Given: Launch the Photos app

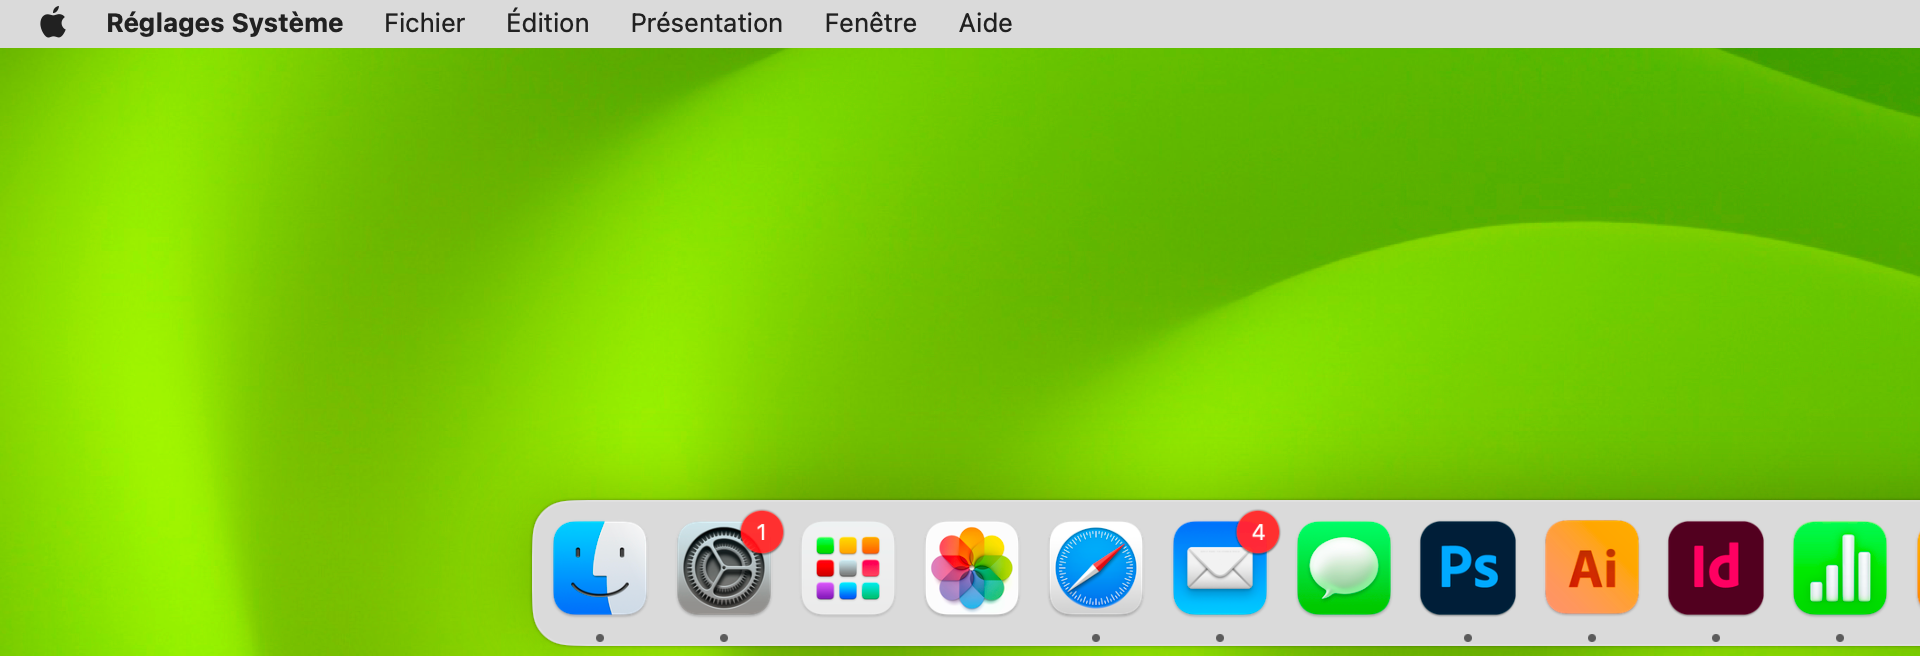Looking at the screenshot, I should [x=972, y=568].
